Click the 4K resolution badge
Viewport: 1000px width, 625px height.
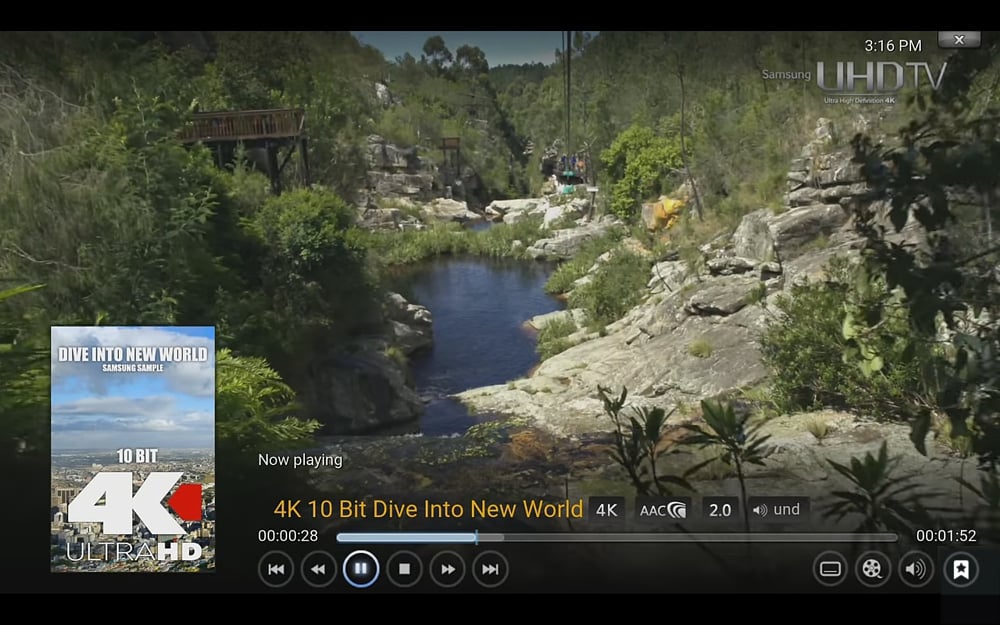click(607, 510)
